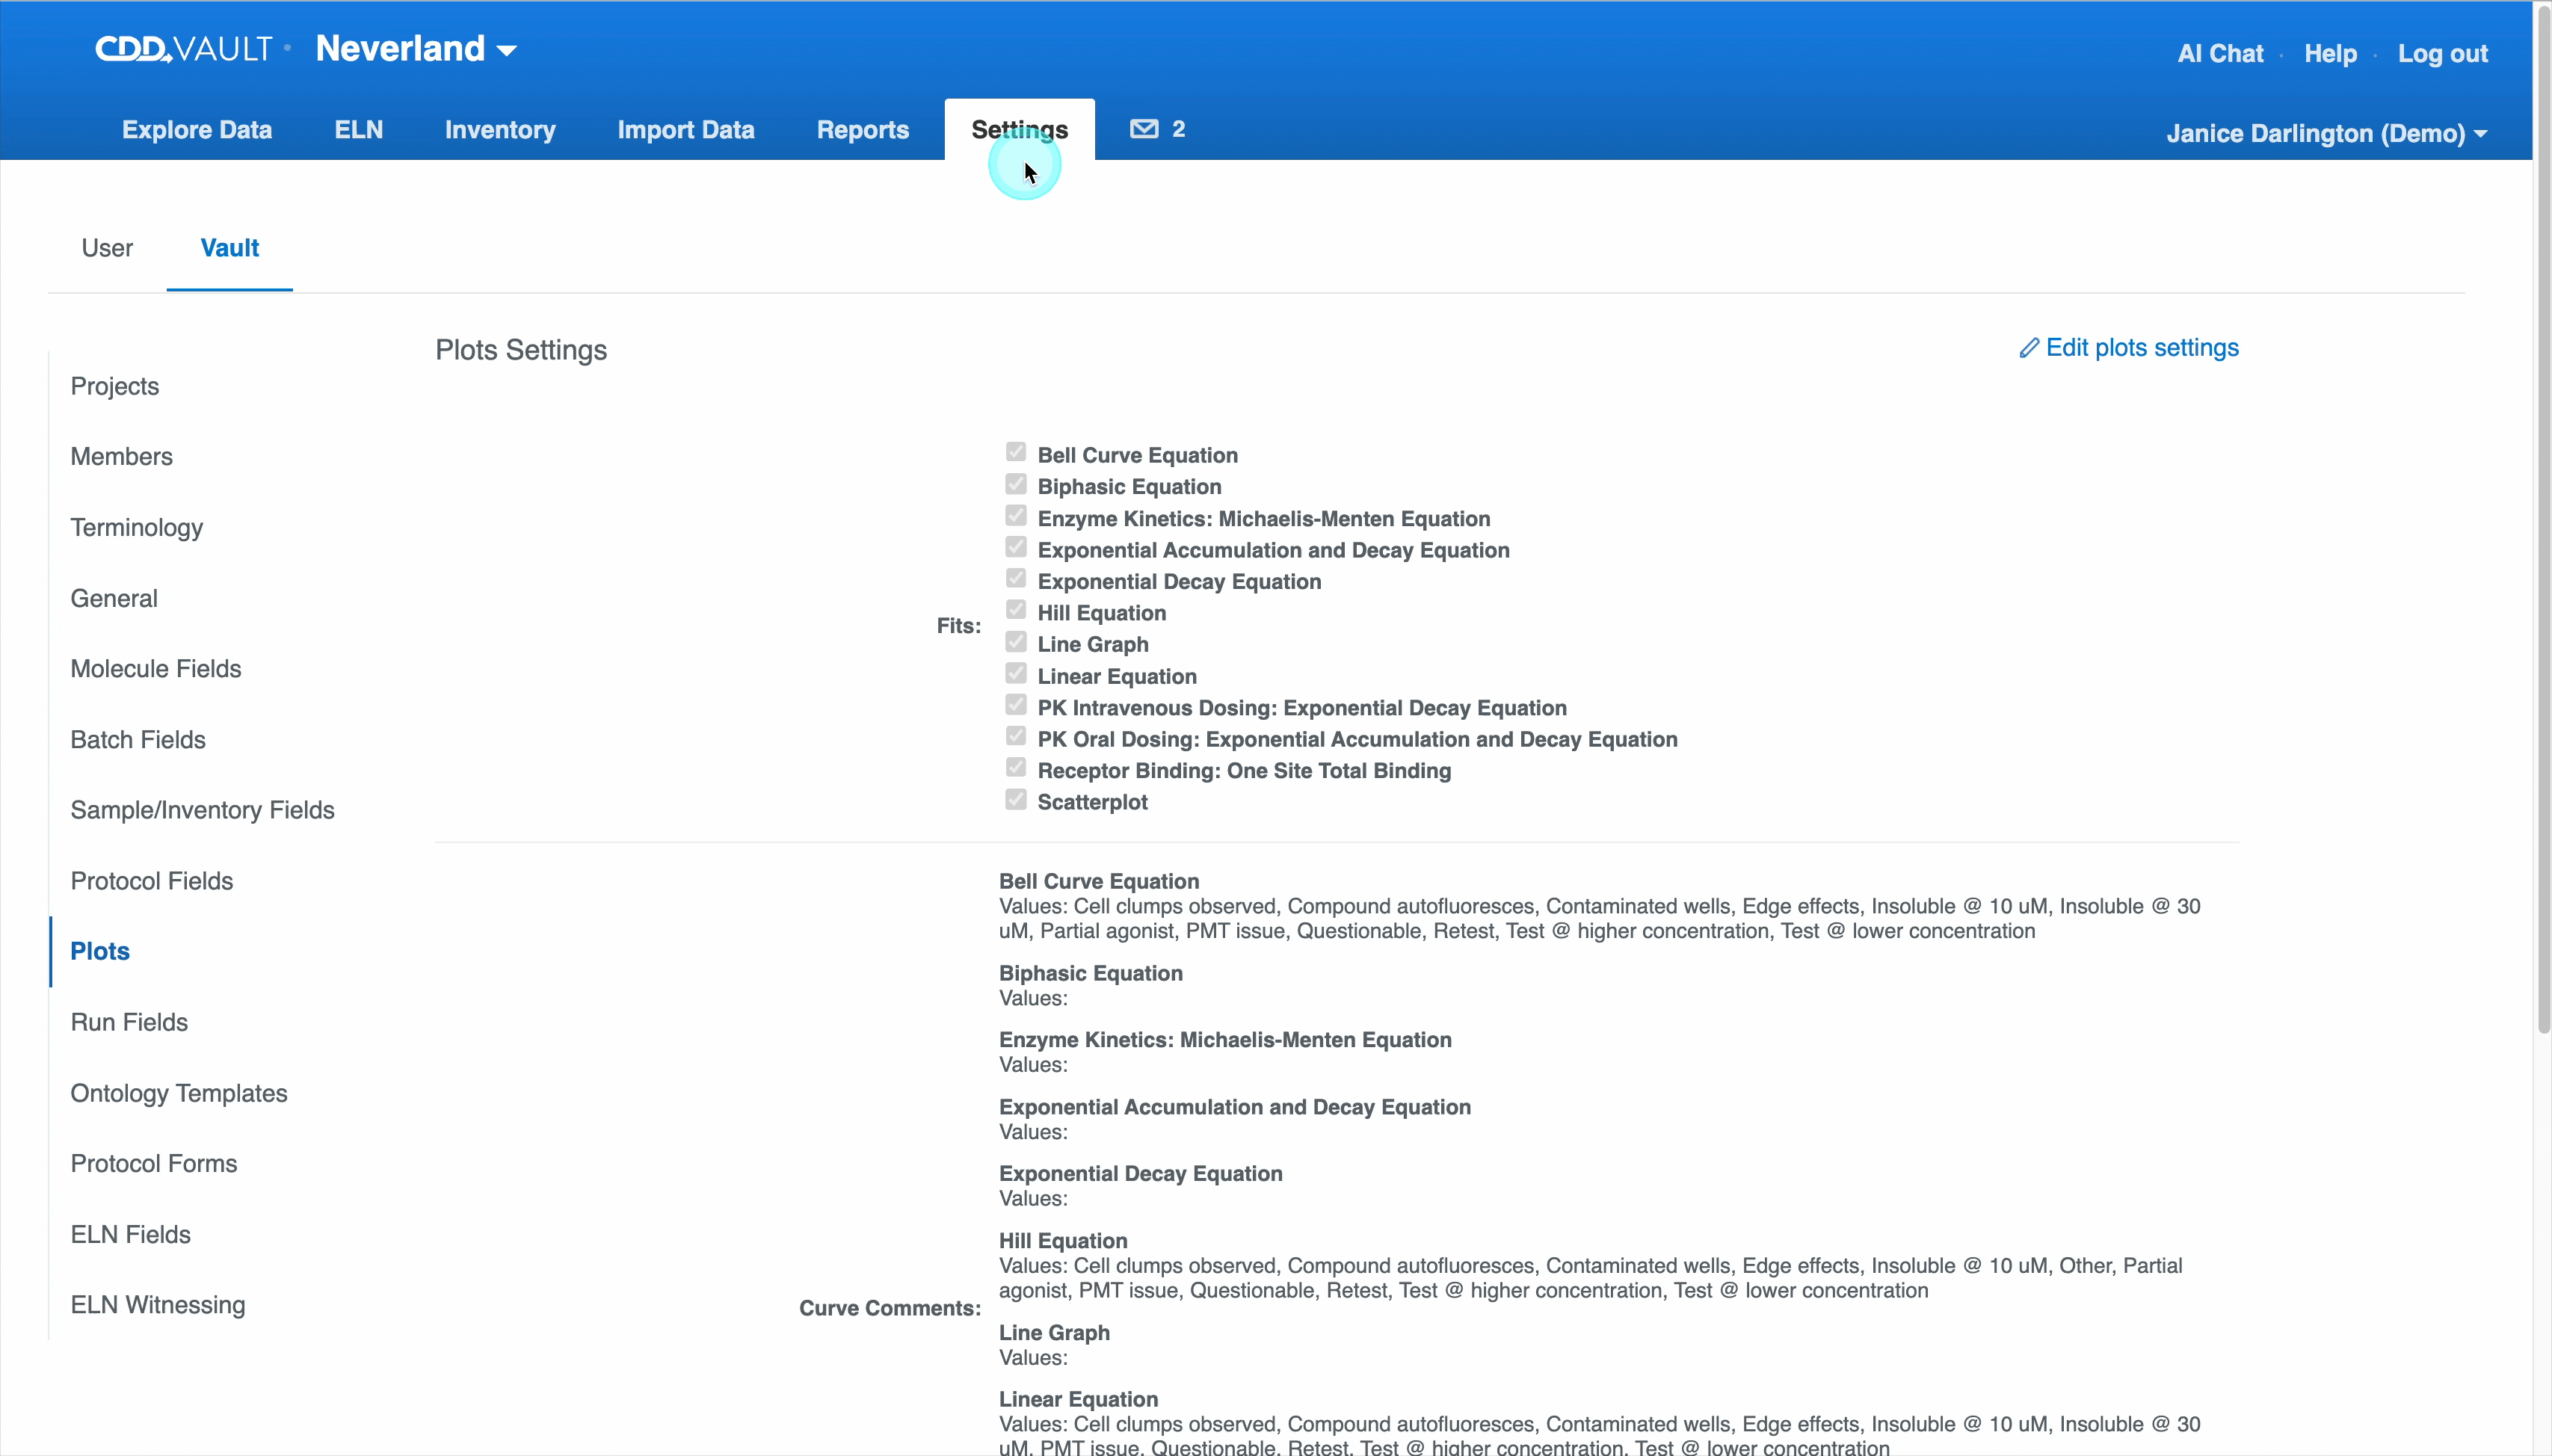Click Hill Equation heading under Curve Comments

pyautogui.click(x=1063, y=1241)
